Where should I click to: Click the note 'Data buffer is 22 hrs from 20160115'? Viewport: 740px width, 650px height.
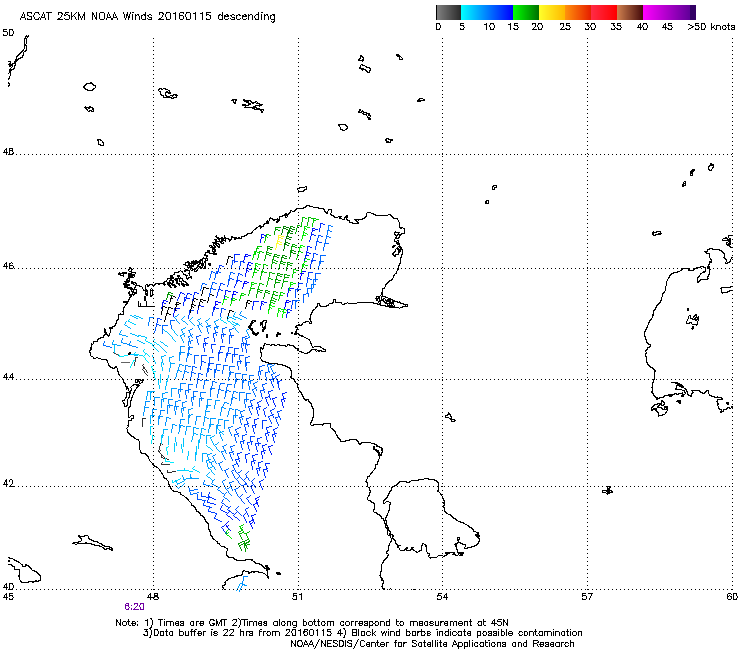(x=241, y=633)
